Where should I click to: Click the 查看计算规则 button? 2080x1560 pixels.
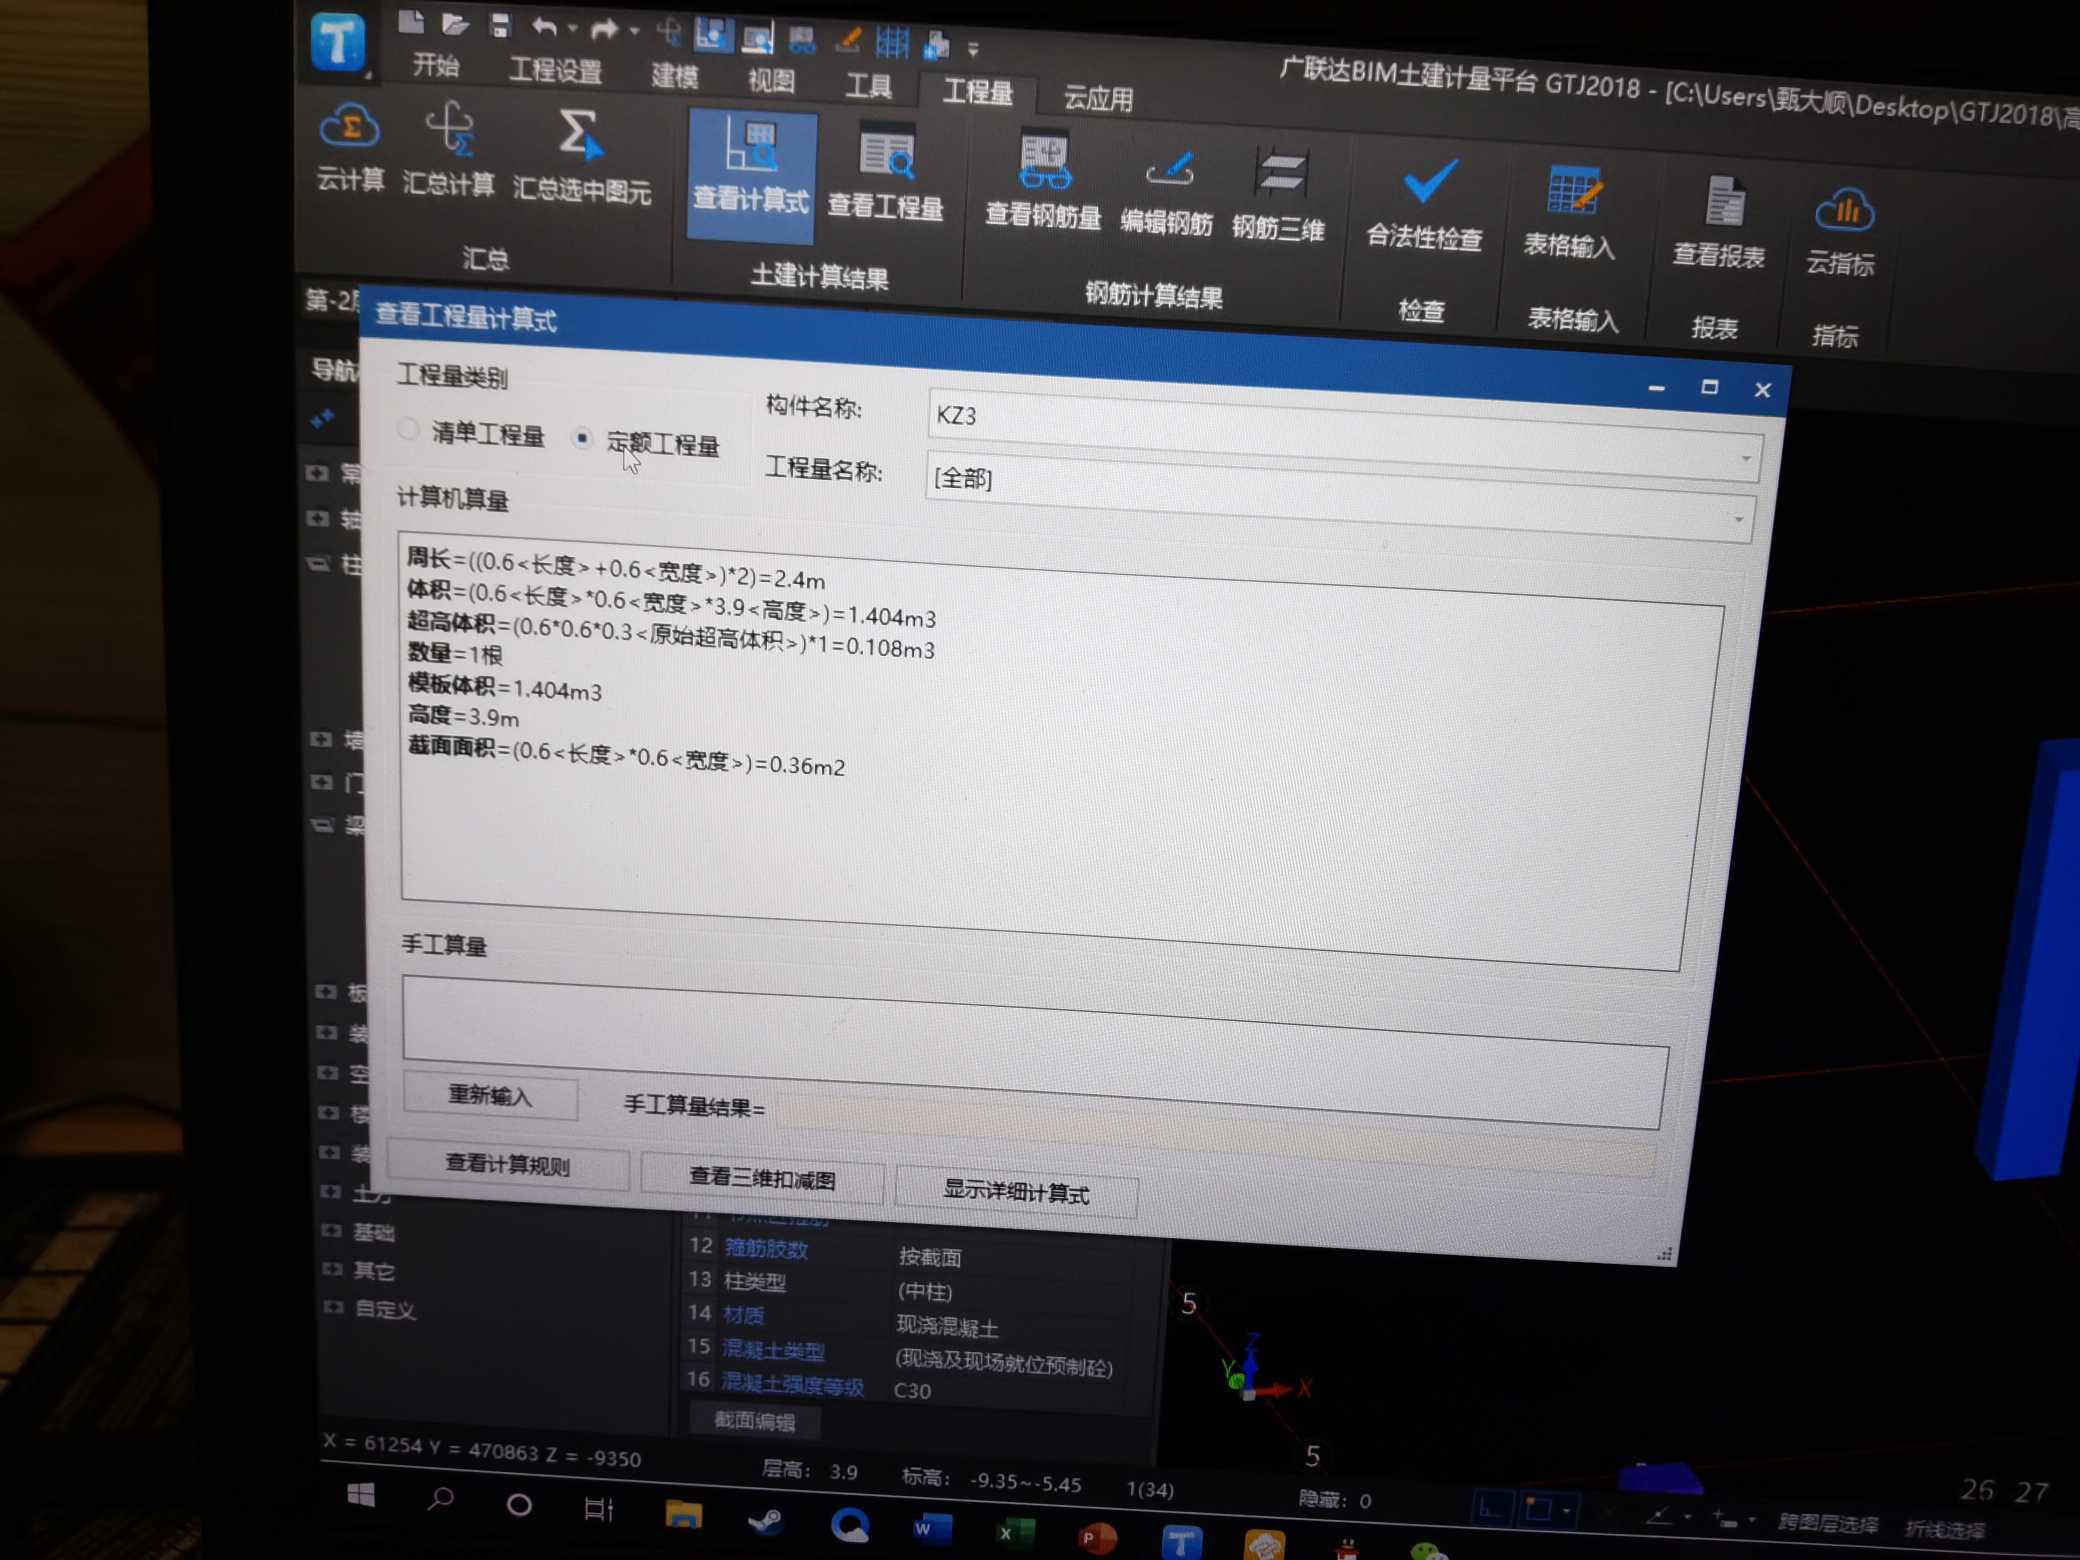click(x=507, y=1165)
